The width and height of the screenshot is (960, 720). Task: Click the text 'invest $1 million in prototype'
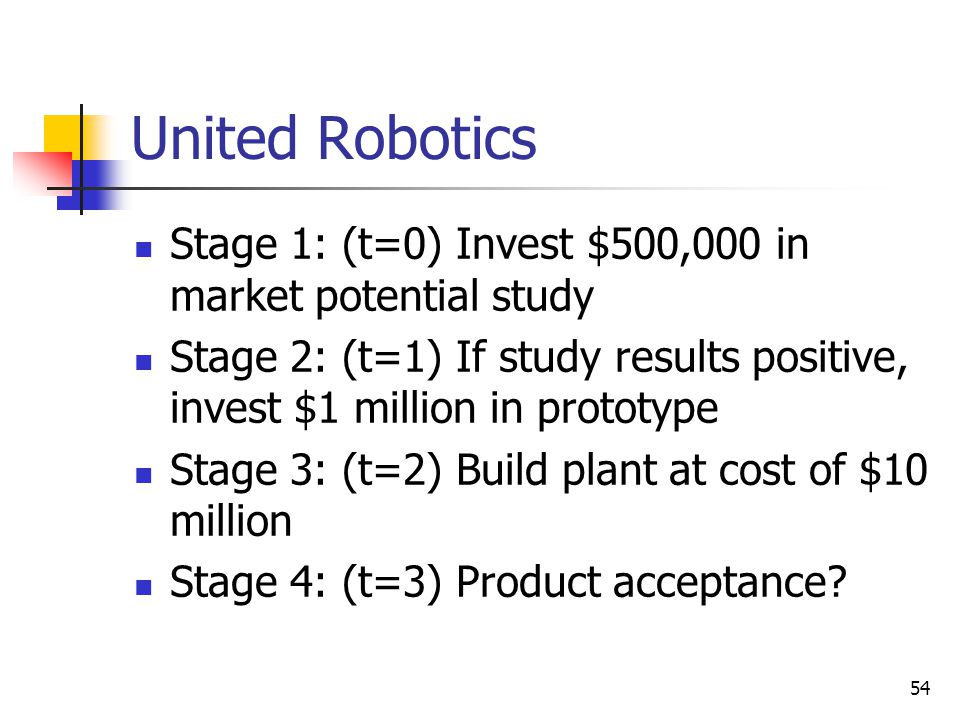click(444, 409)
